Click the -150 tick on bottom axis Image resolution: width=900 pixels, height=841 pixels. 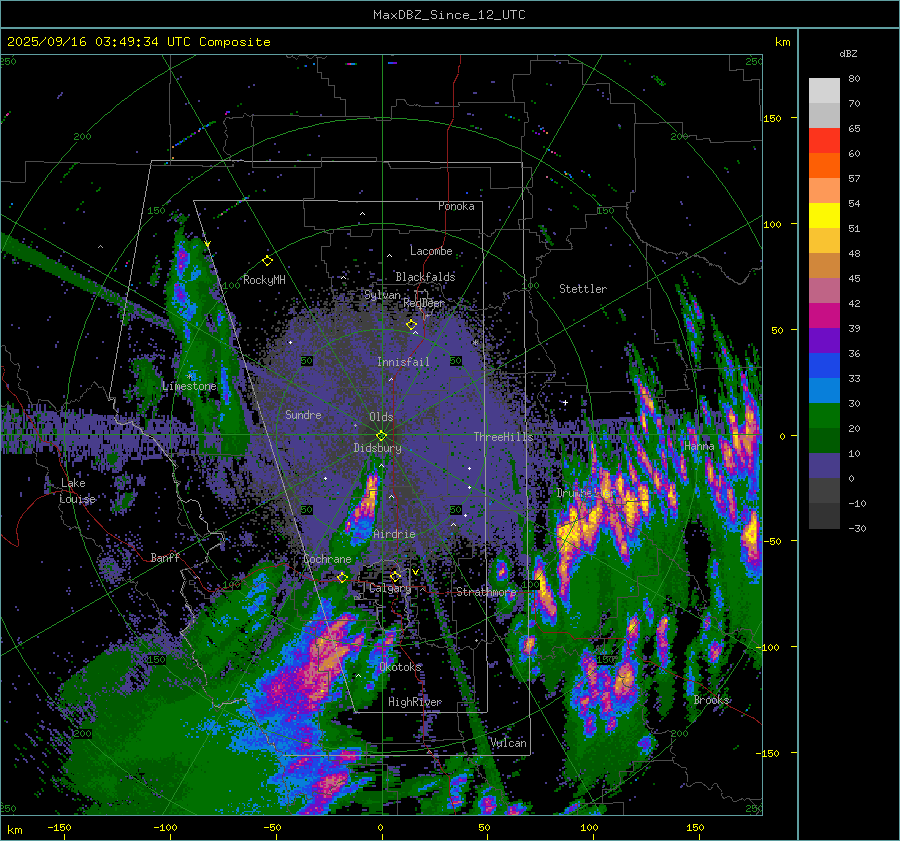[59, 827]
